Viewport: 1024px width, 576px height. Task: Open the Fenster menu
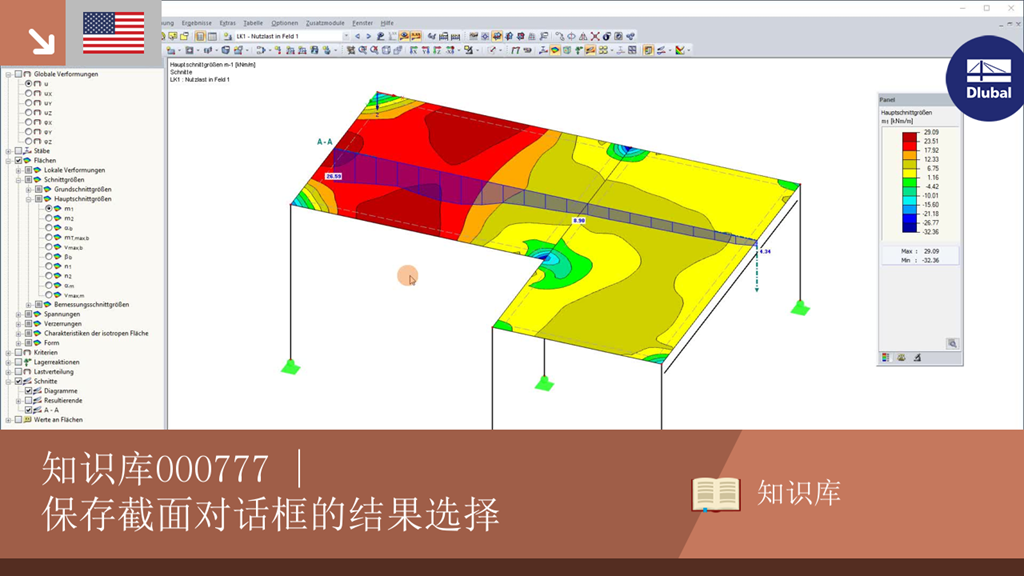coord(362,23)
